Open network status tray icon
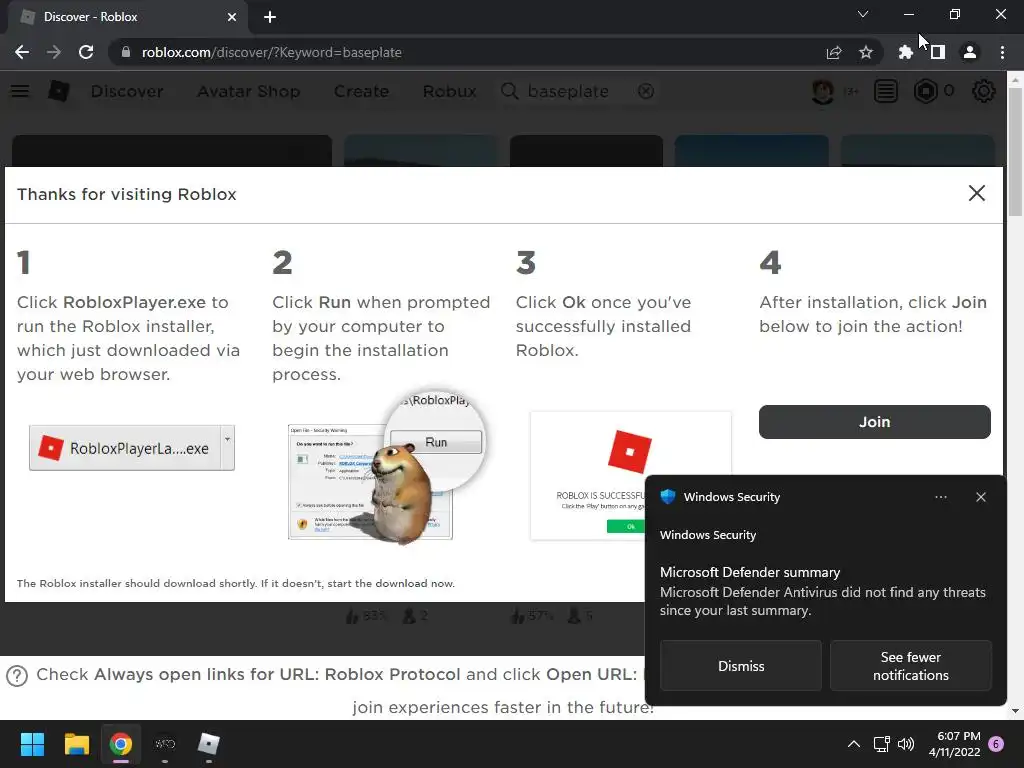1024x768 pixels. coord(882,744)
